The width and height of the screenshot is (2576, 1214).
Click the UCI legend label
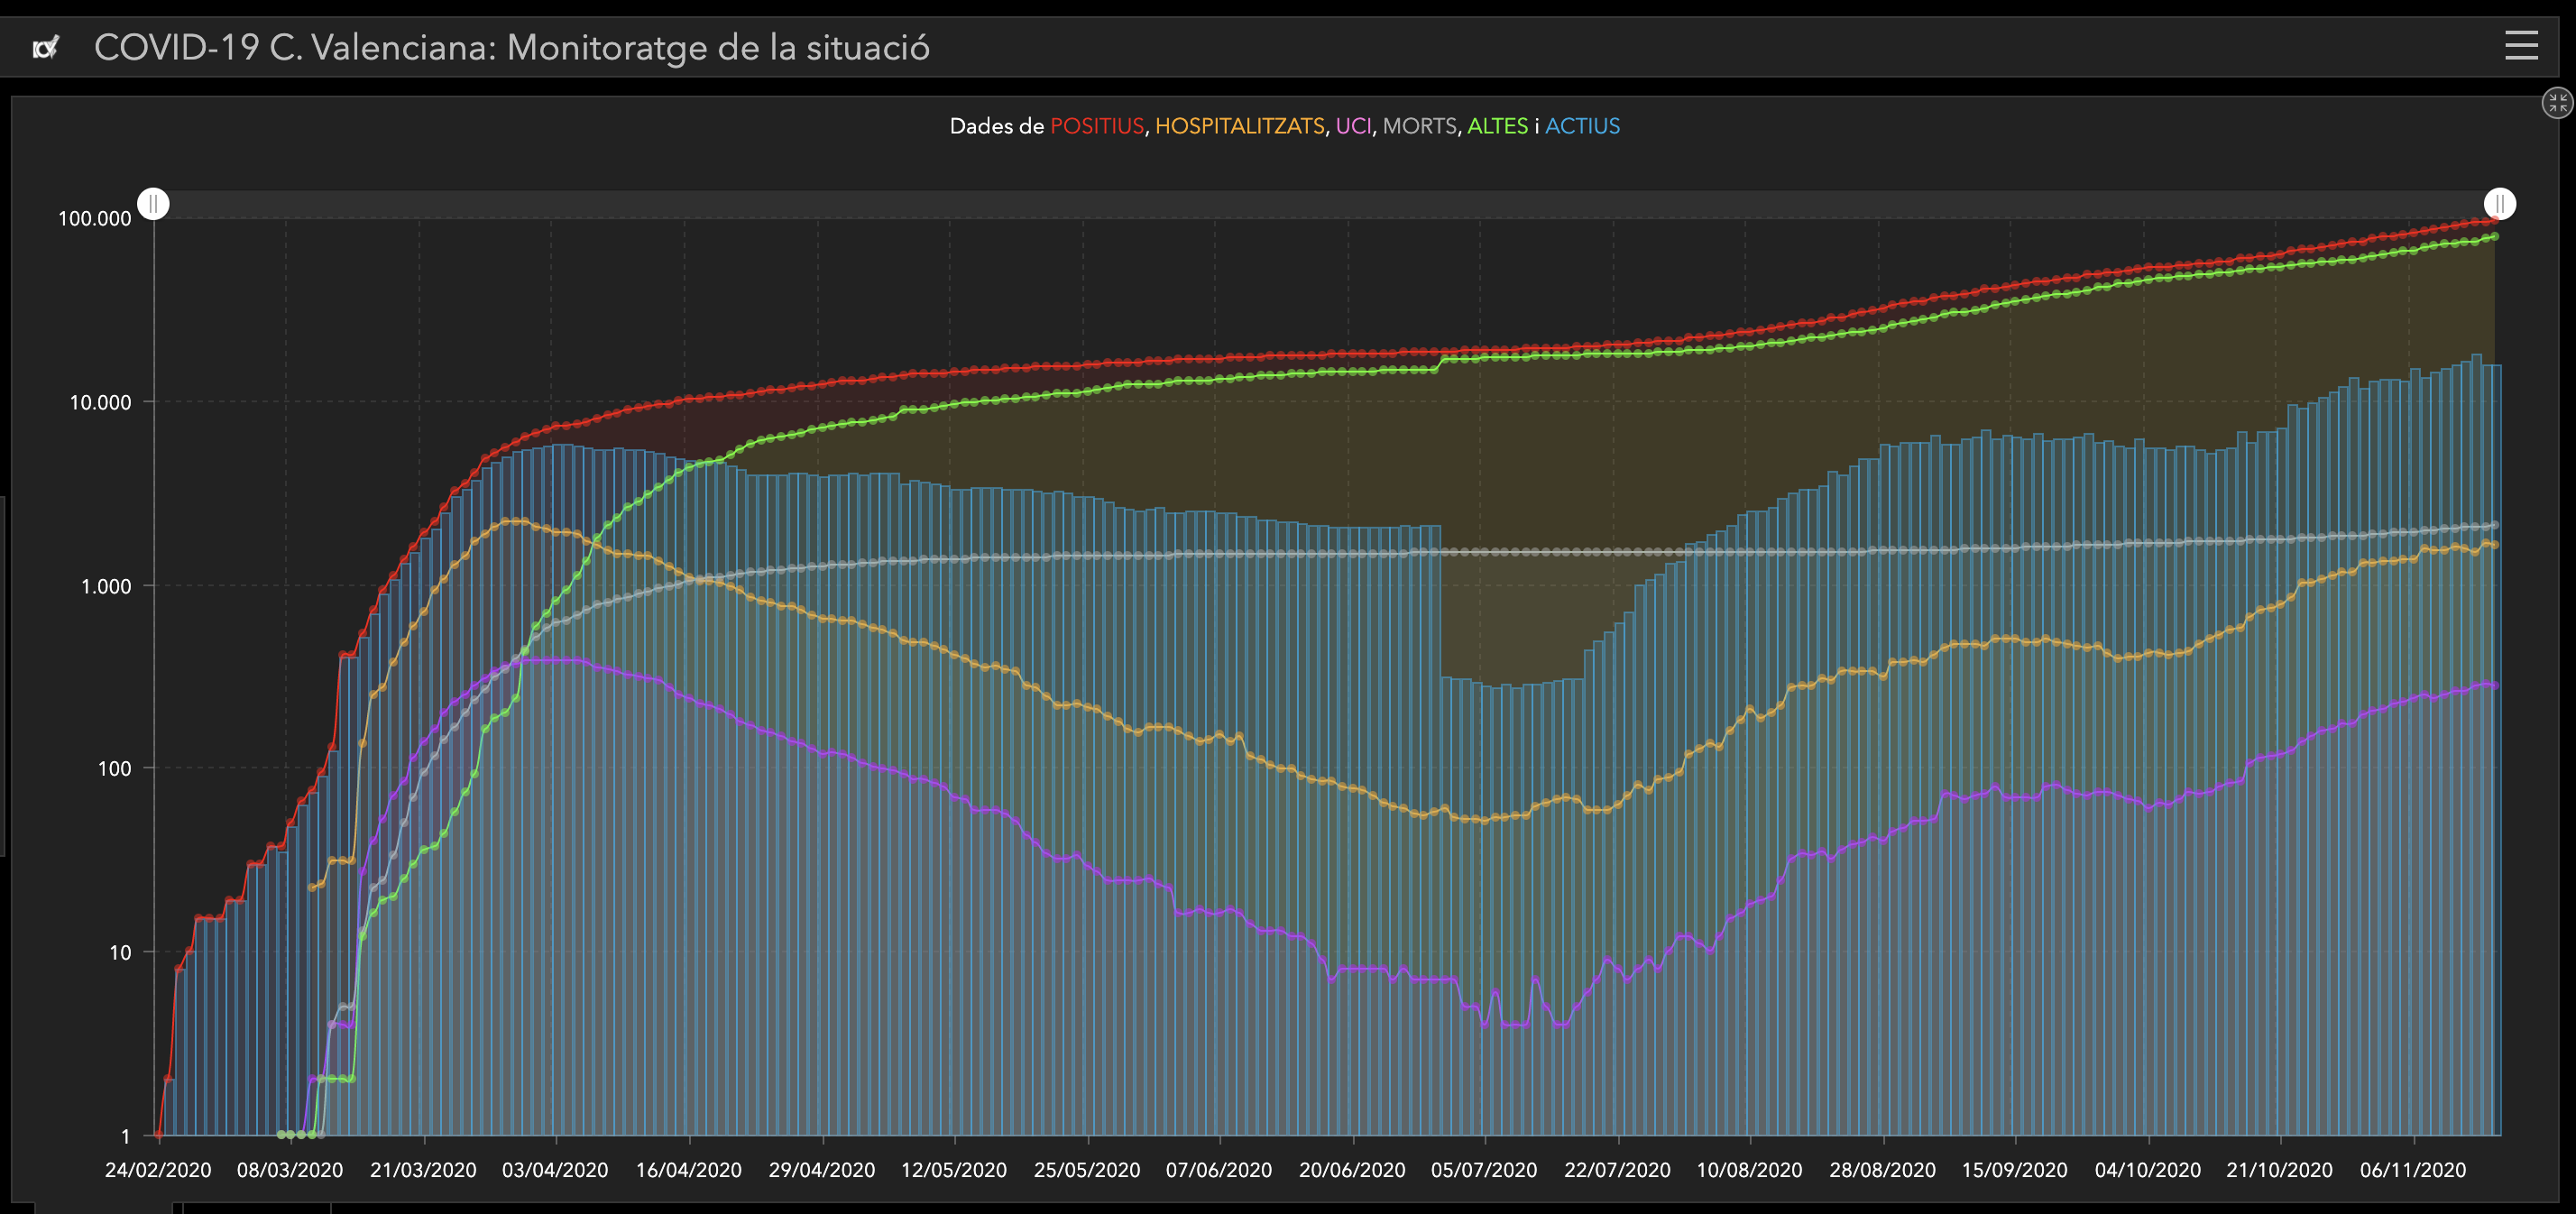[x=1353, y=127]
